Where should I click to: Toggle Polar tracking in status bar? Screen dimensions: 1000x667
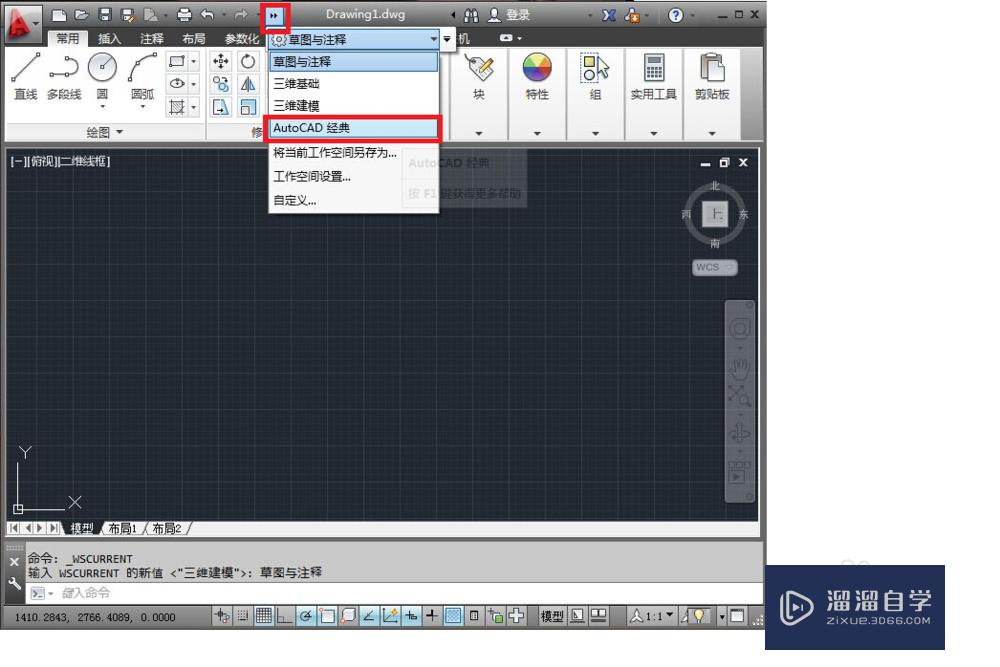pos(305,616)
